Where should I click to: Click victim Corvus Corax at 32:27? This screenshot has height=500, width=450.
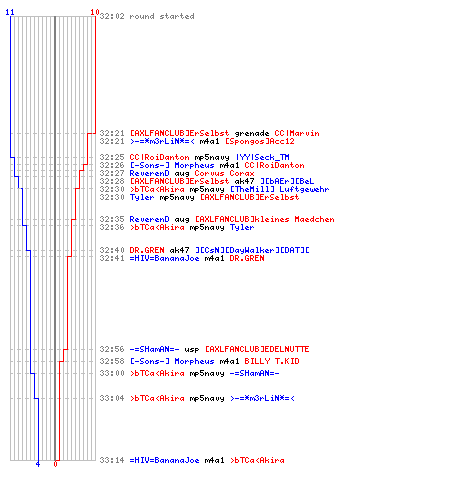click(224, 173)
